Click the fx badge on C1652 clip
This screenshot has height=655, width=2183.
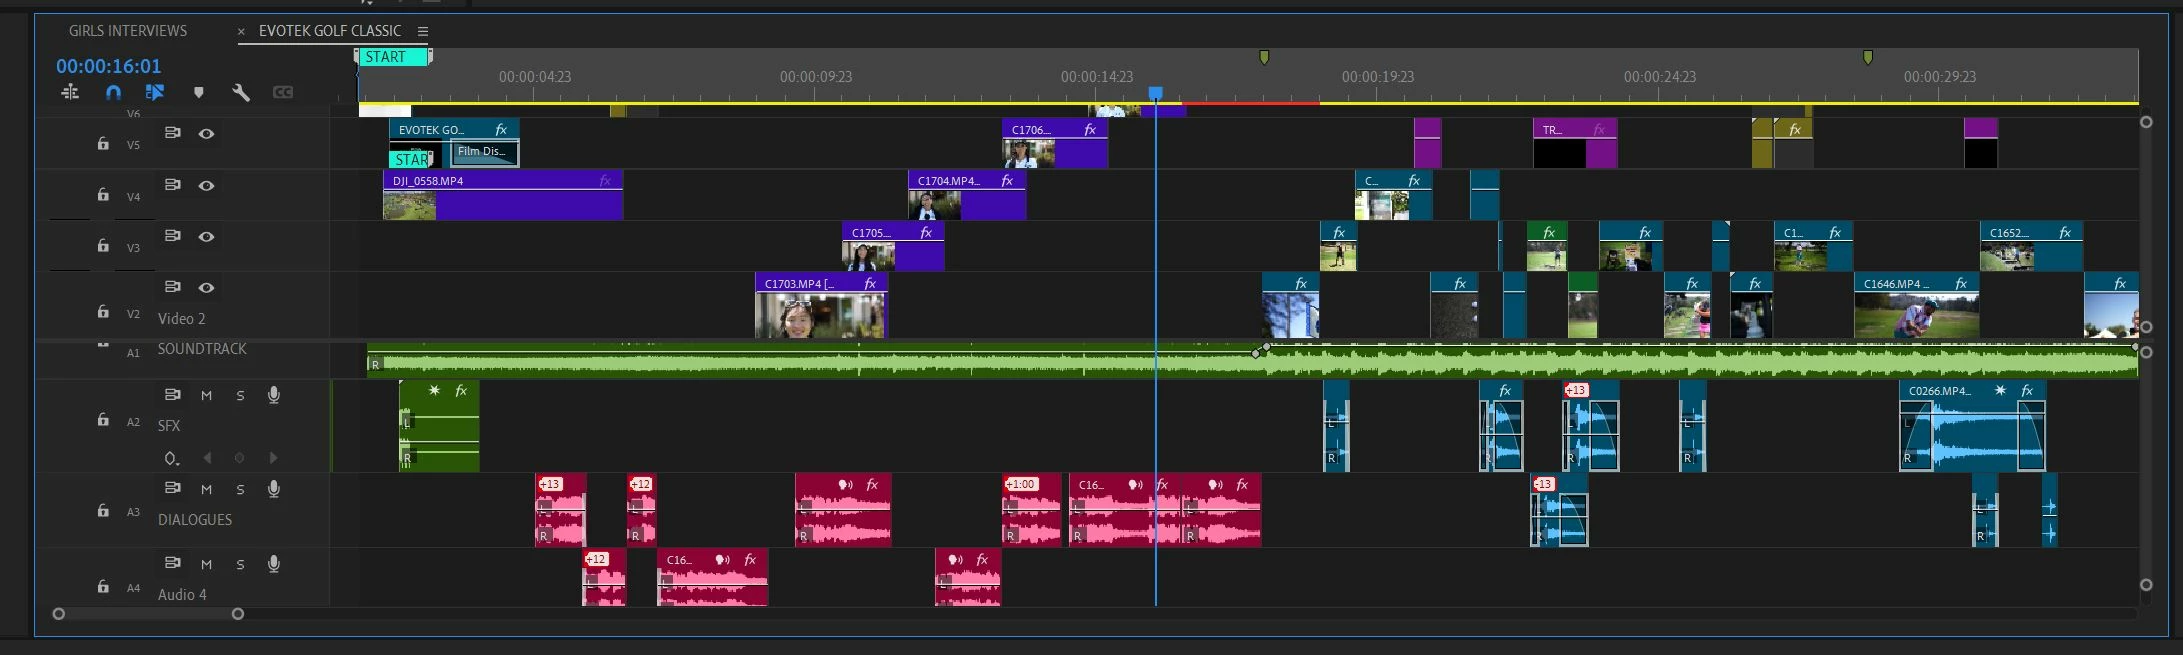pyautogui.click(x=2065, y=233)
